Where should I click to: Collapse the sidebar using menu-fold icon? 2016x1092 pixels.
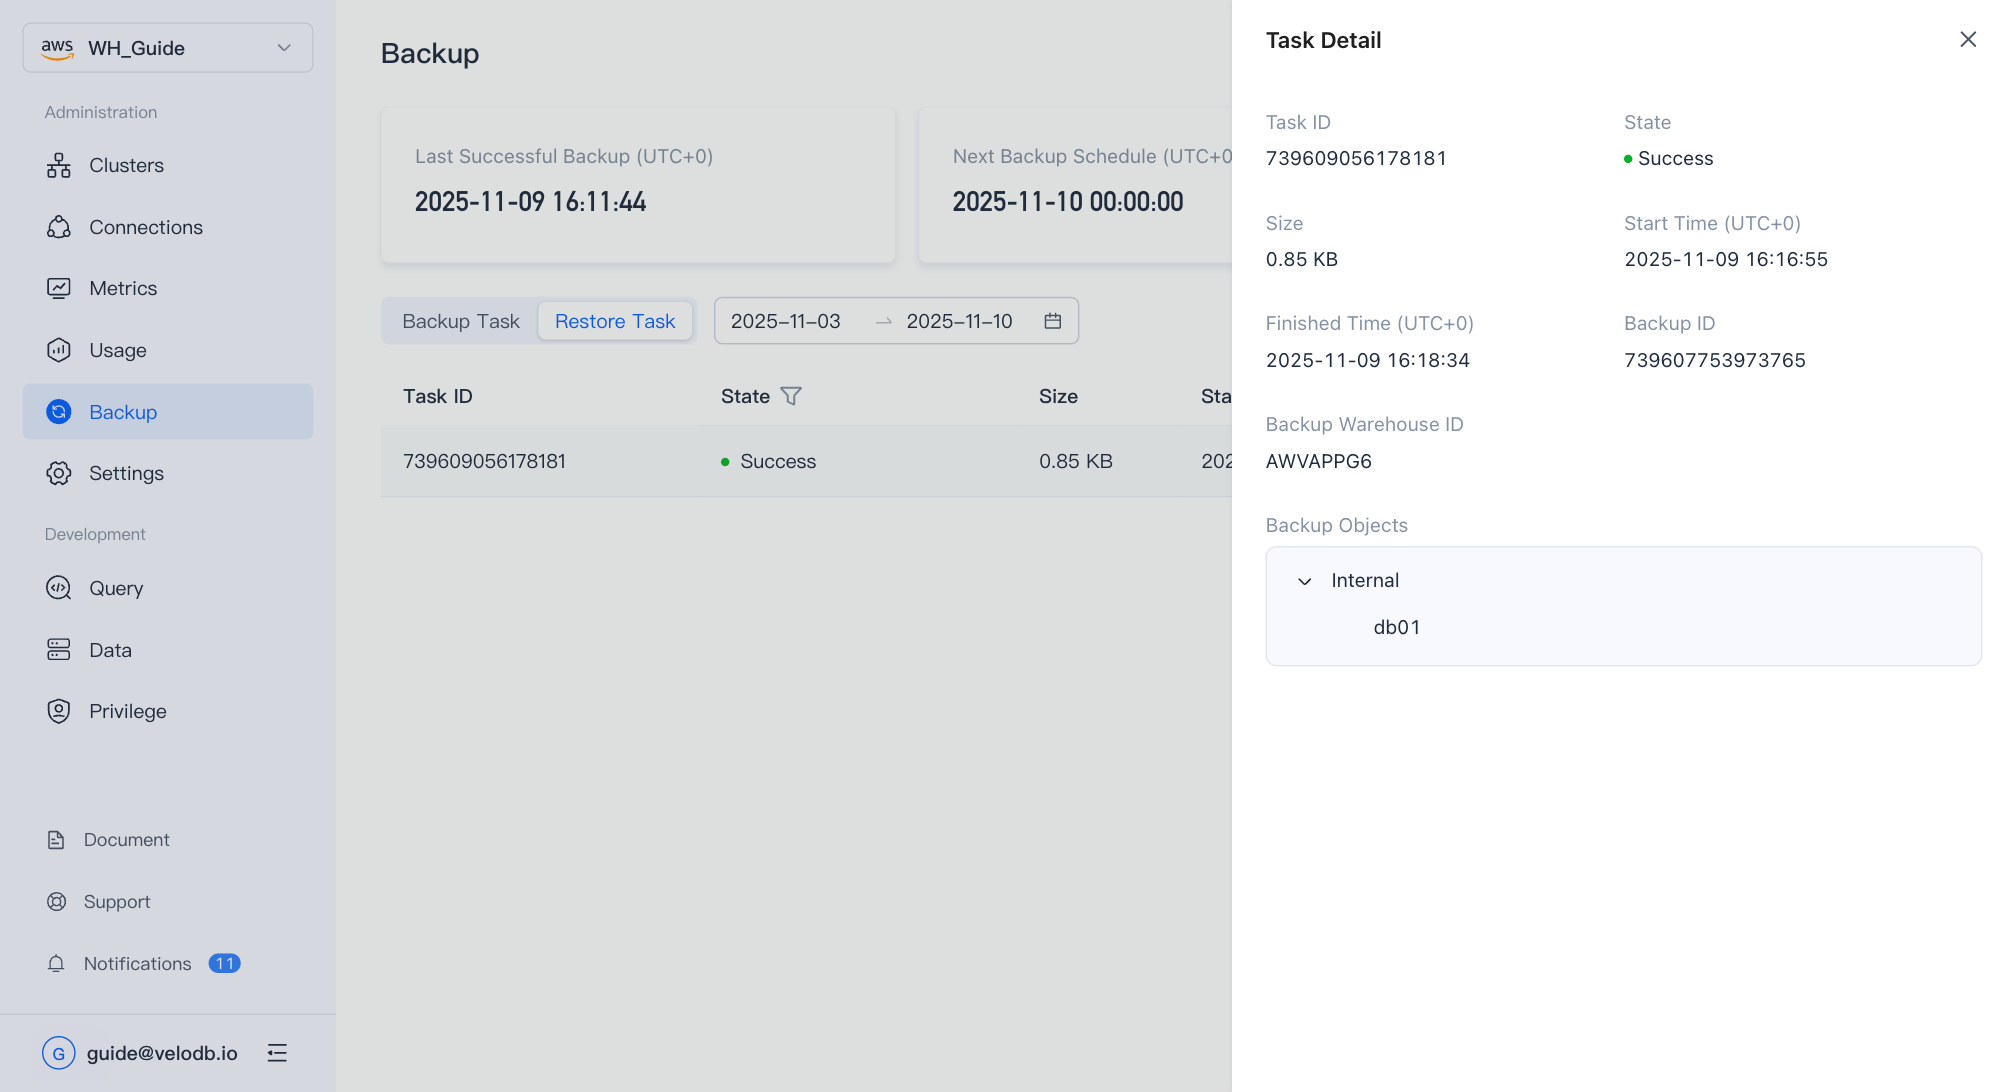pyautogui.click(x=277, y=1053)
